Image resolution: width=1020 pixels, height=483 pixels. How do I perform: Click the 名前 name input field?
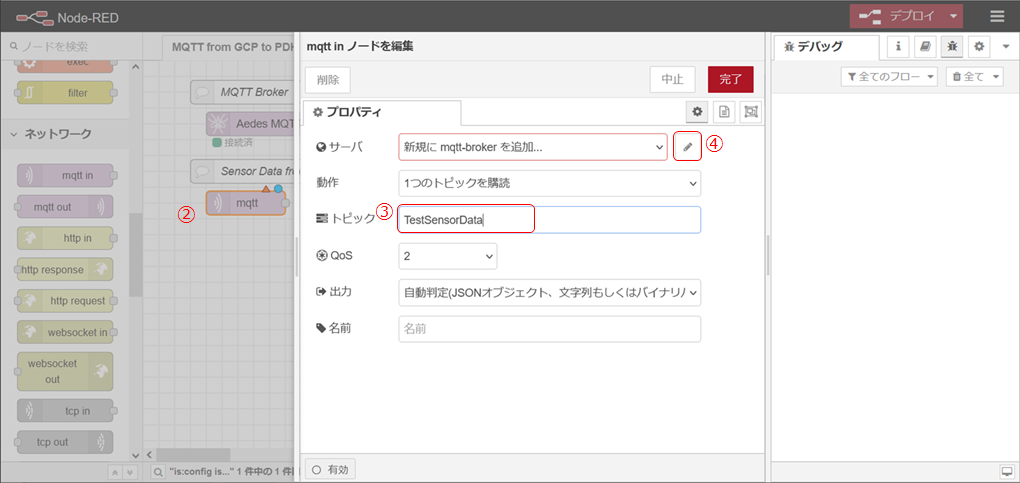549,328
